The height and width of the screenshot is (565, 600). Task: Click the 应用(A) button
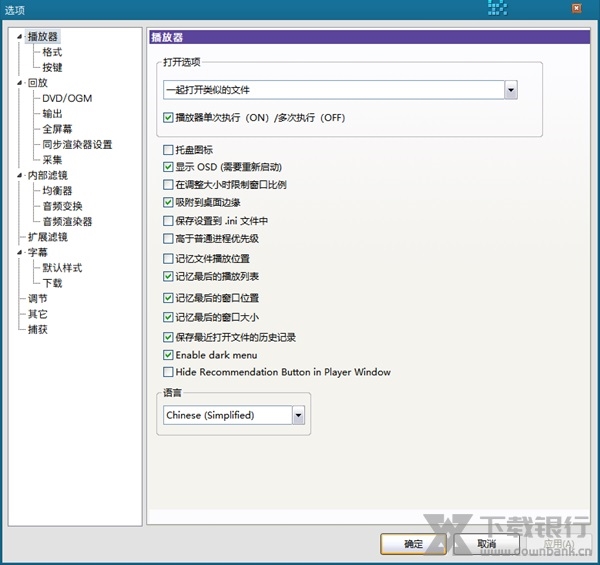(559, 544)
